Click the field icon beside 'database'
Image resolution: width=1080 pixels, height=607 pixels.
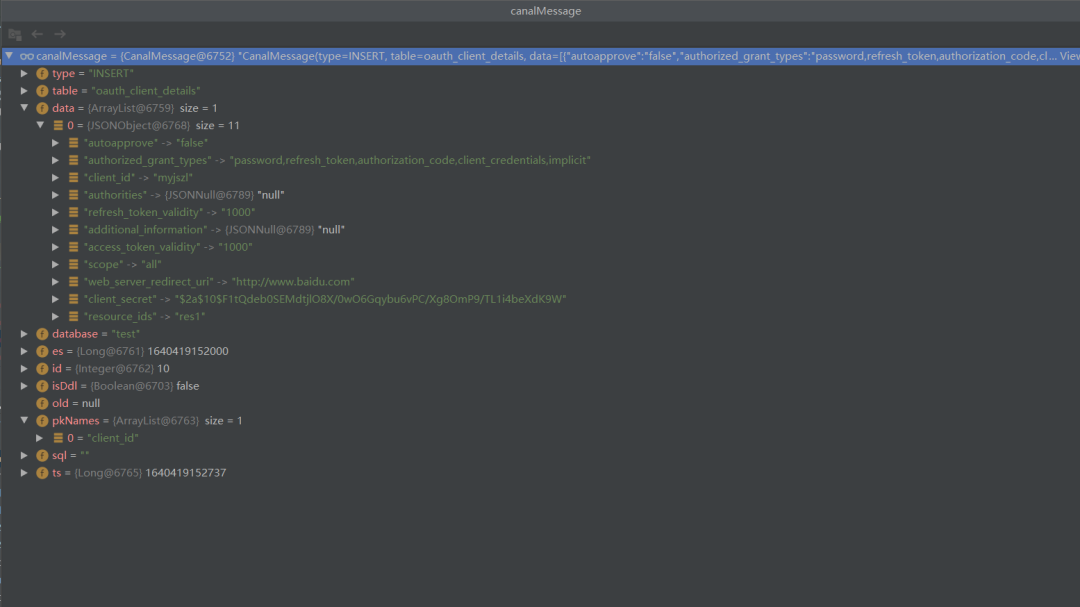pos(42,333)
